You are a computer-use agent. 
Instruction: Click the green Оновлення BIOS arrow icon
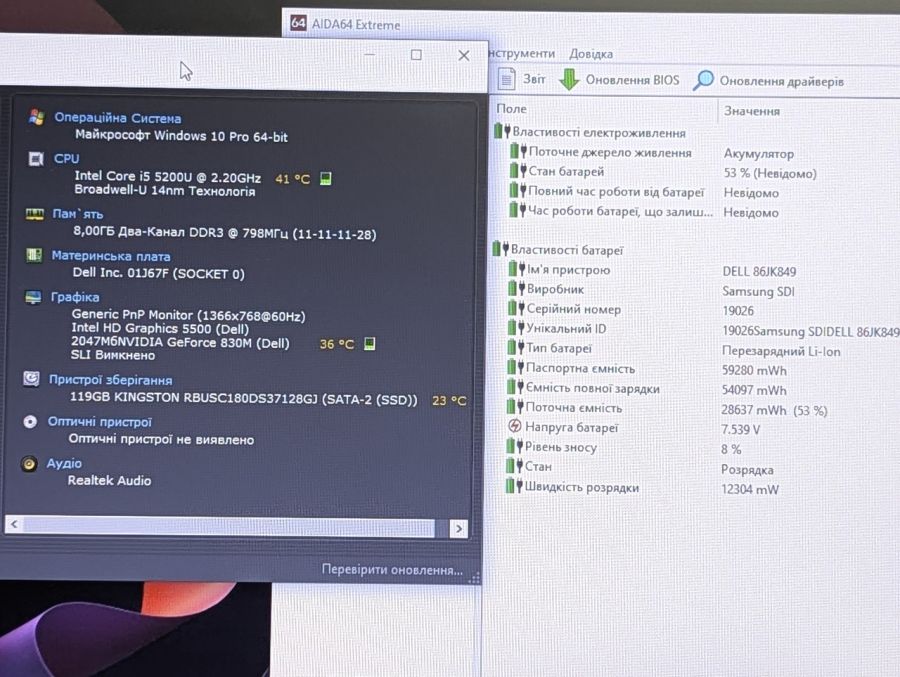tap(569, 79)
